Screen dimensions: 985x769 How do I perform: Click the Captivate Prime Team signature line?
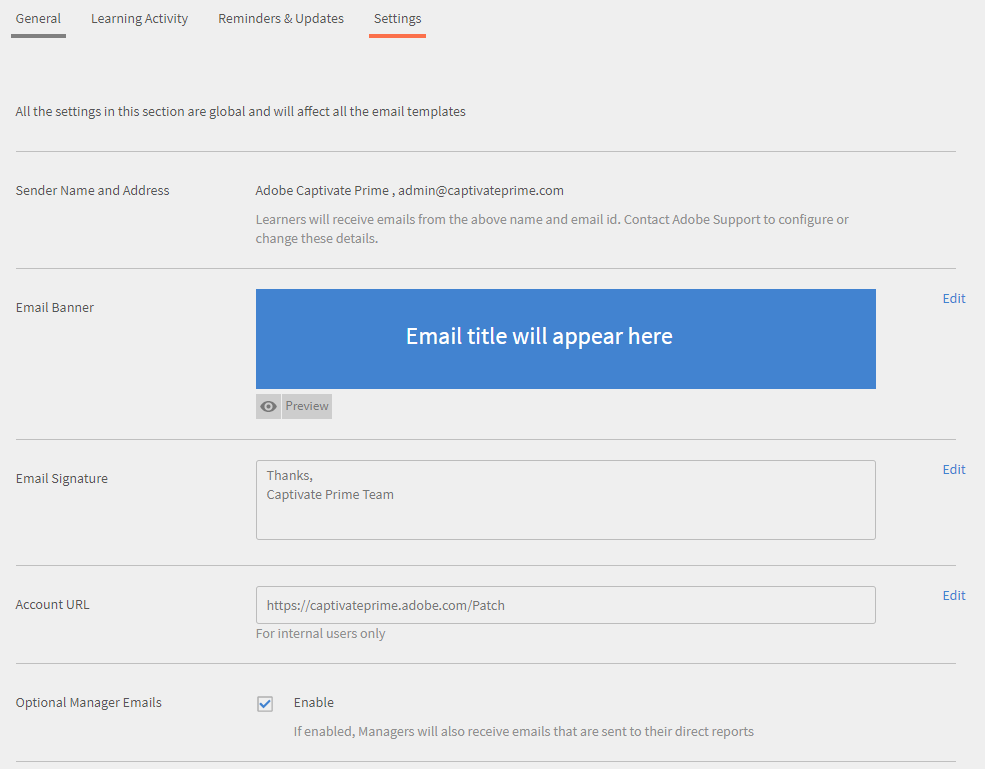coord(329,494)
